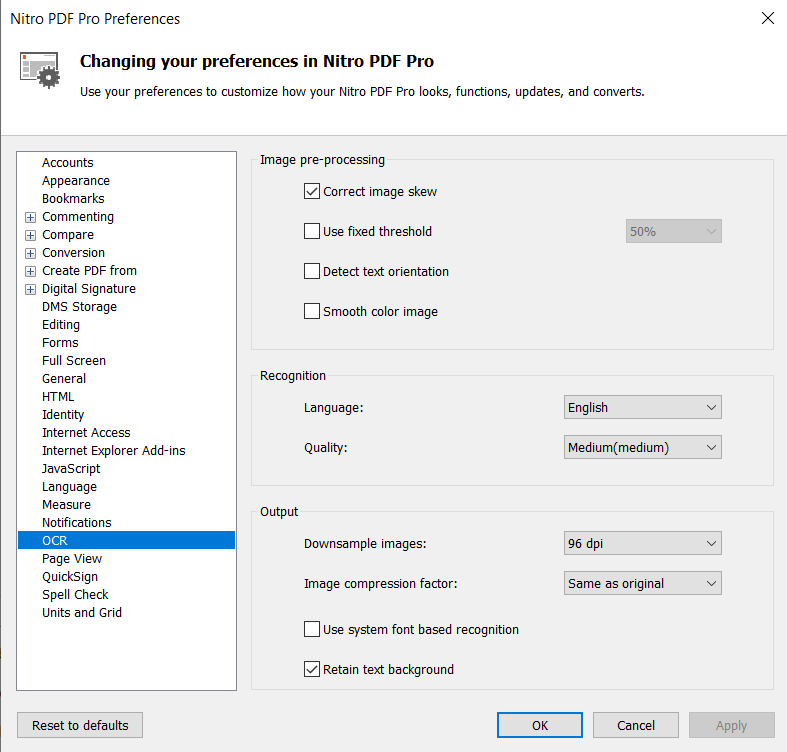Close the Nitro PDF Pro Preferences dialog
Image resolution: width=787 pixels, height=752 pixels.
(767, 19)
